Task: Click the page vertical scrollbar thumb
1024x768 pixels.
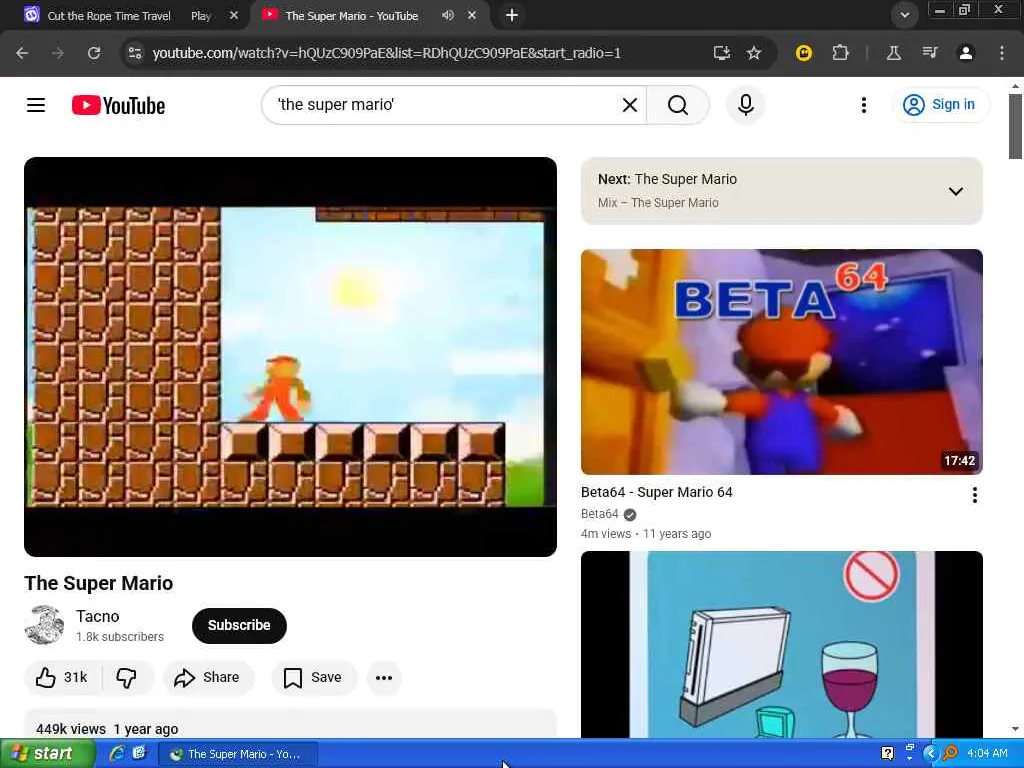Action: pos(1015,126)
